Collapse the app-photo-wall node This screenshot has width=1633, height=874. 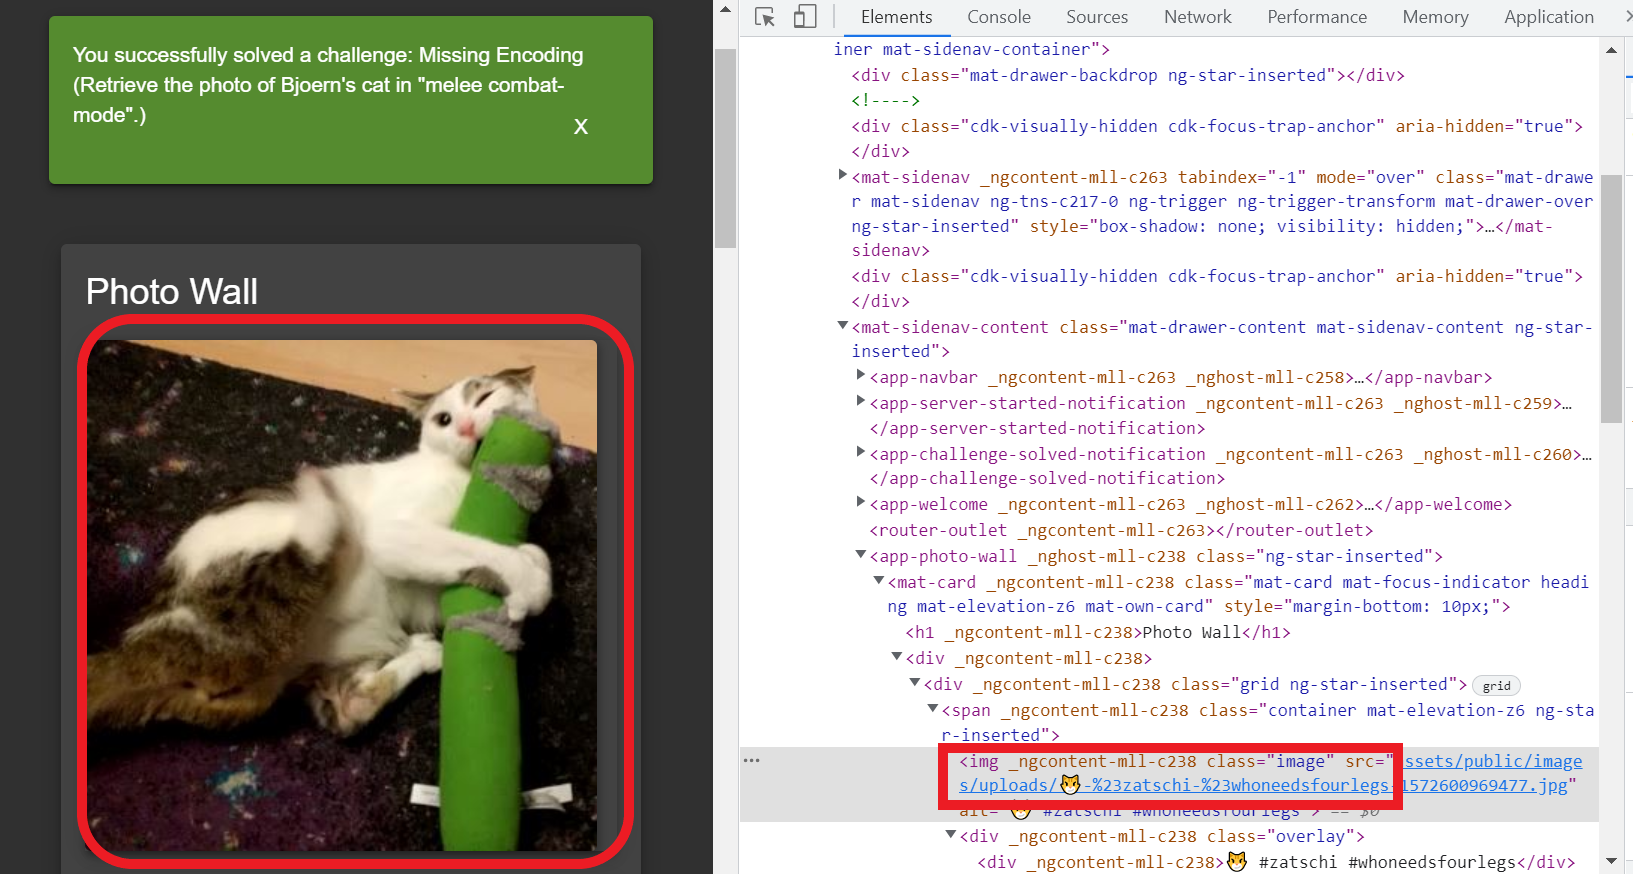coord(860,555)
